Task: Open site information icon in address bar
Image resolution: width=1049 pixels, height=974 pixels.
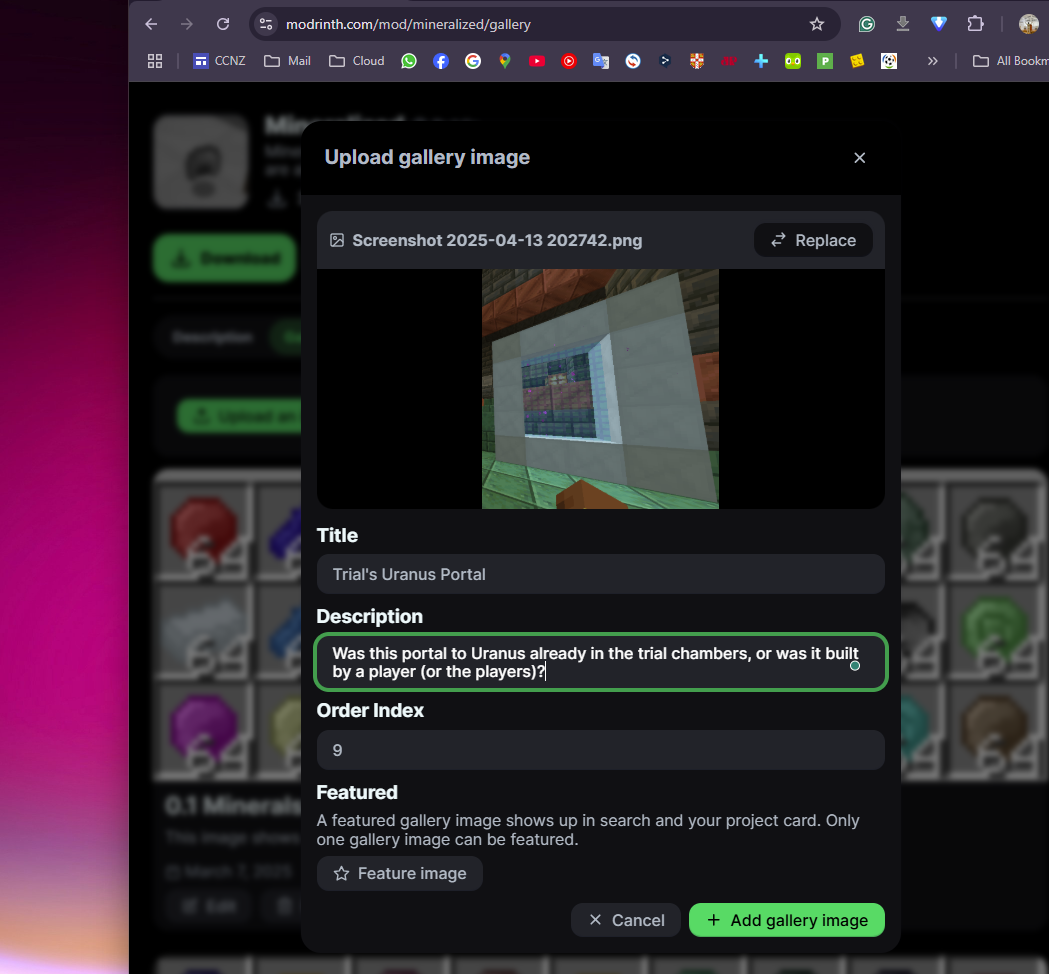Action: click(x=266, y=24)
